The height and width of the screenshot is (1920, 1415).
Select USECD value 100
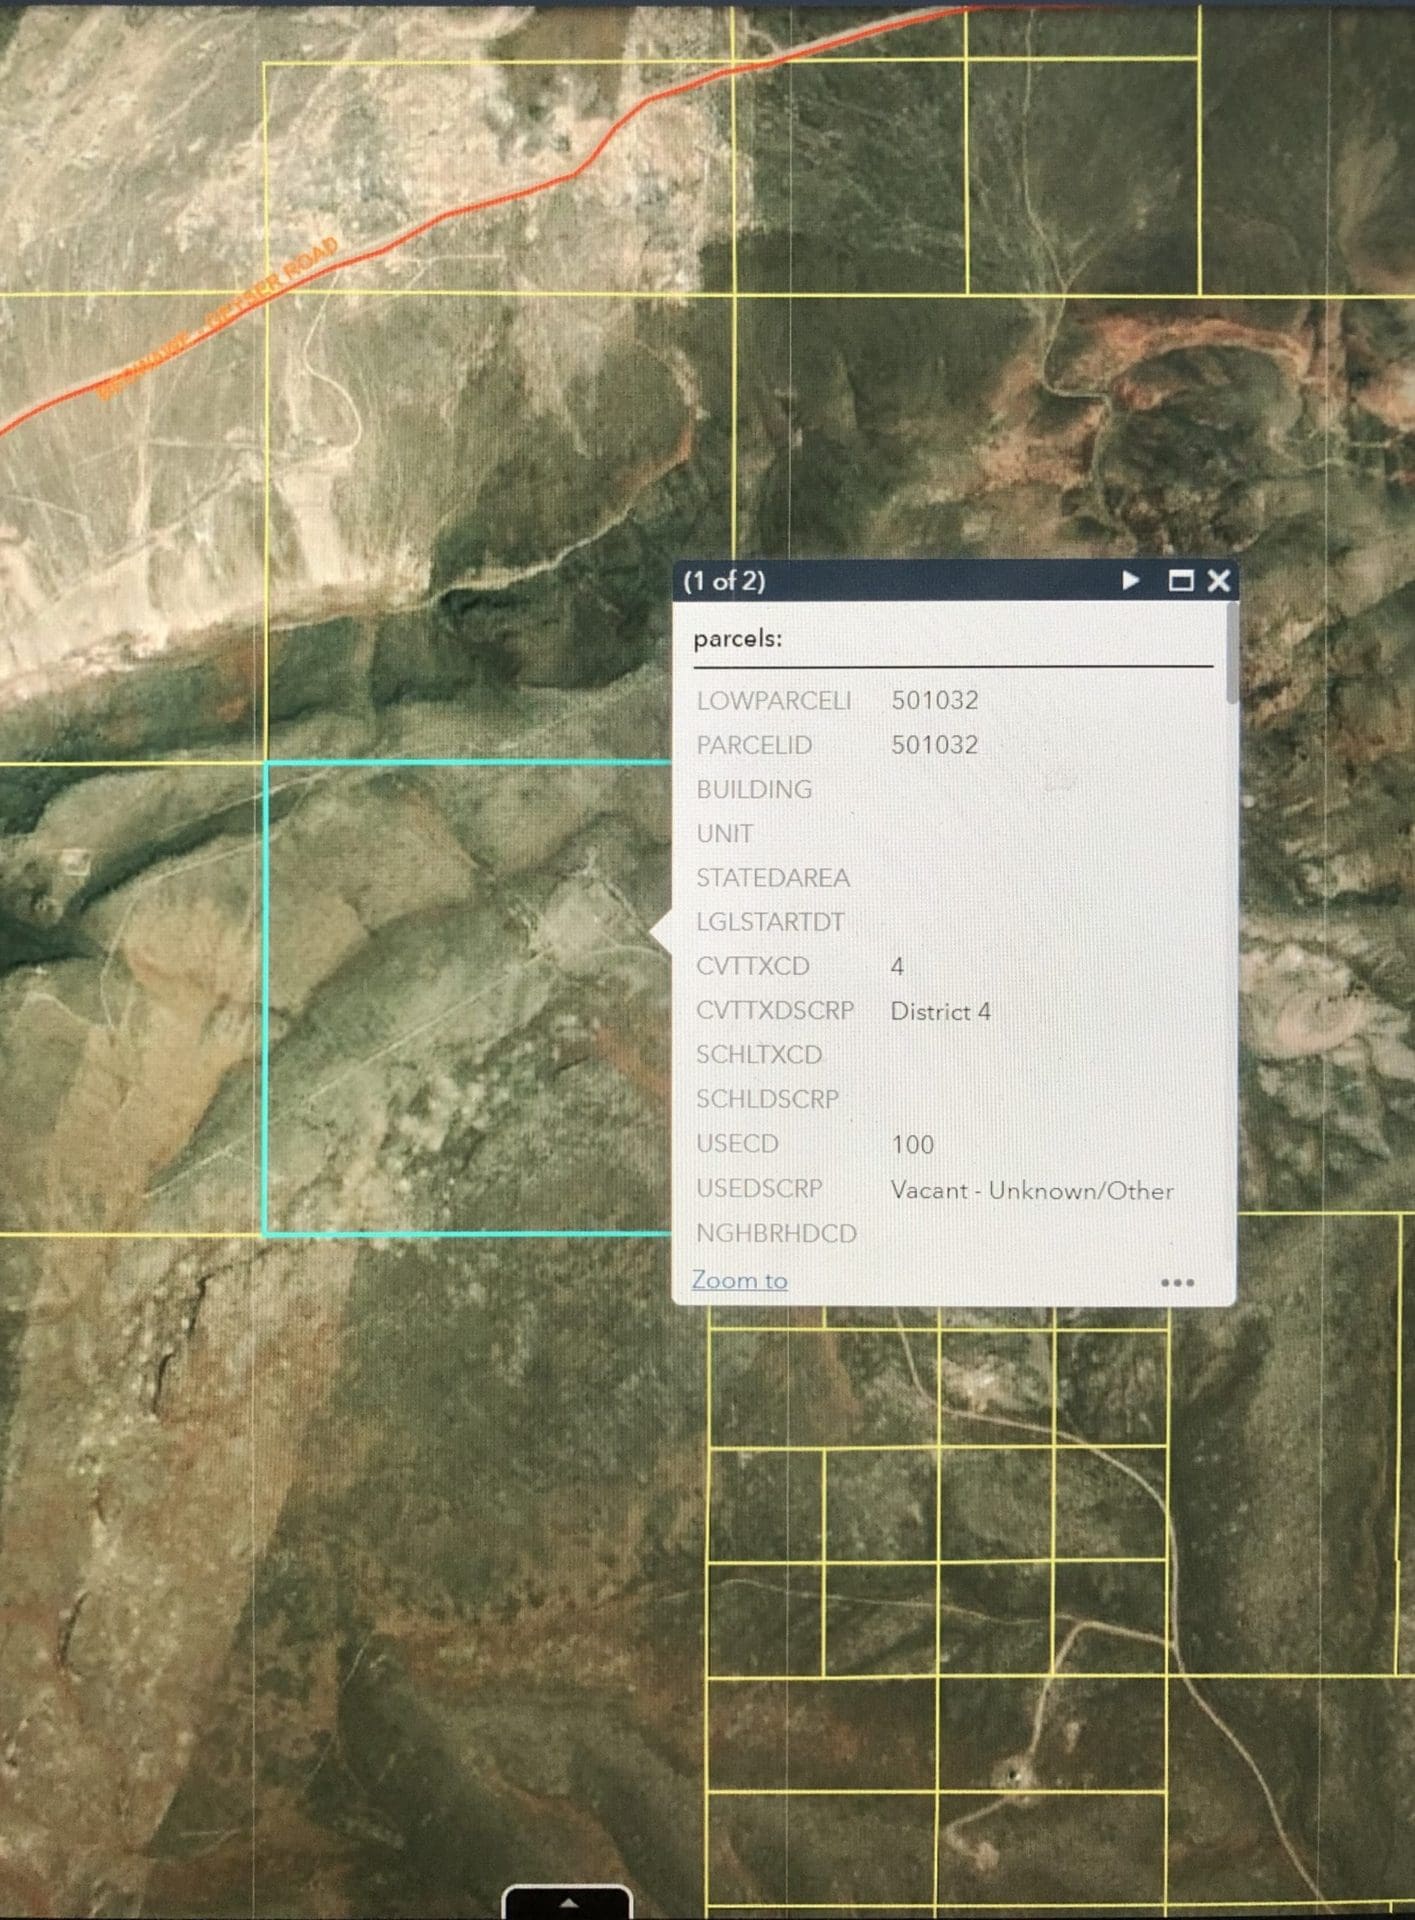912,1144
